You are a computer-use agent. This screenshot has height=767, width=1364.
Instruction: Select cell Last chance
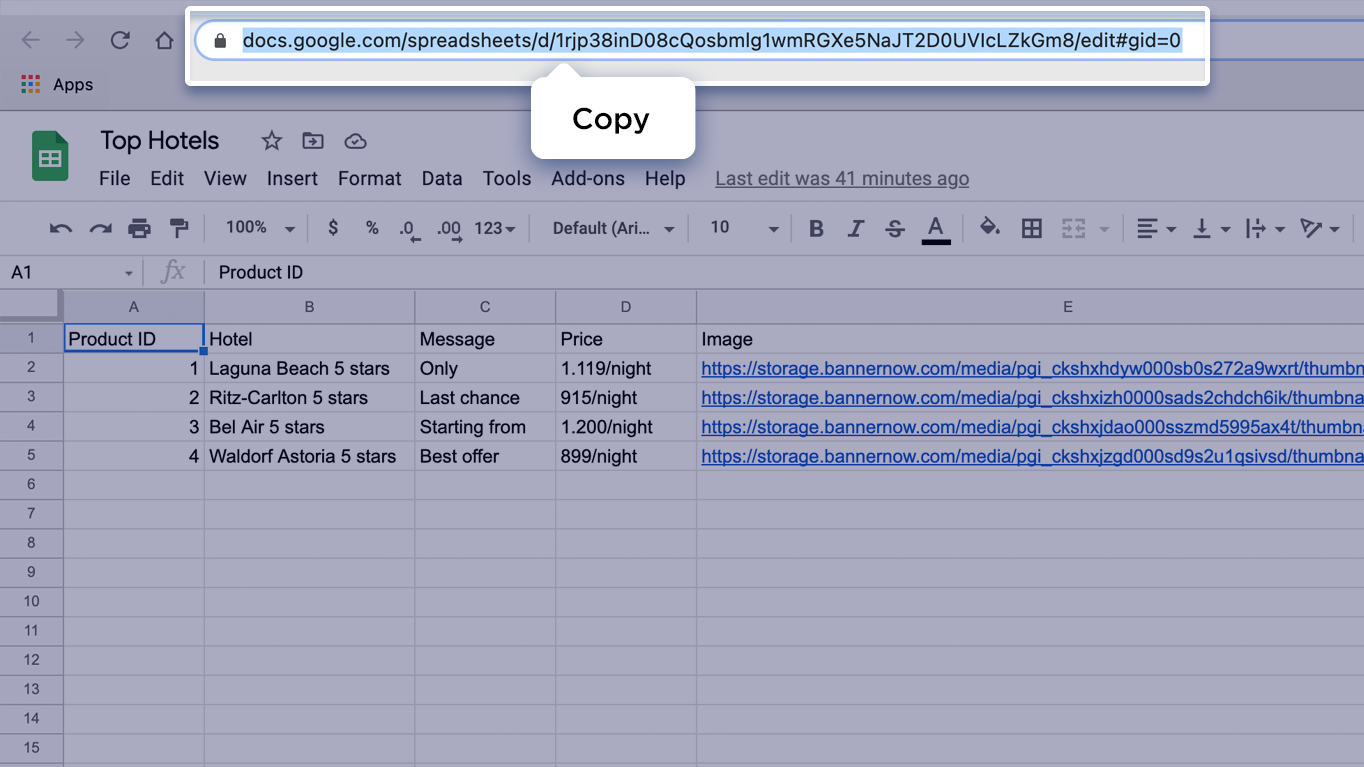point(485,397)
